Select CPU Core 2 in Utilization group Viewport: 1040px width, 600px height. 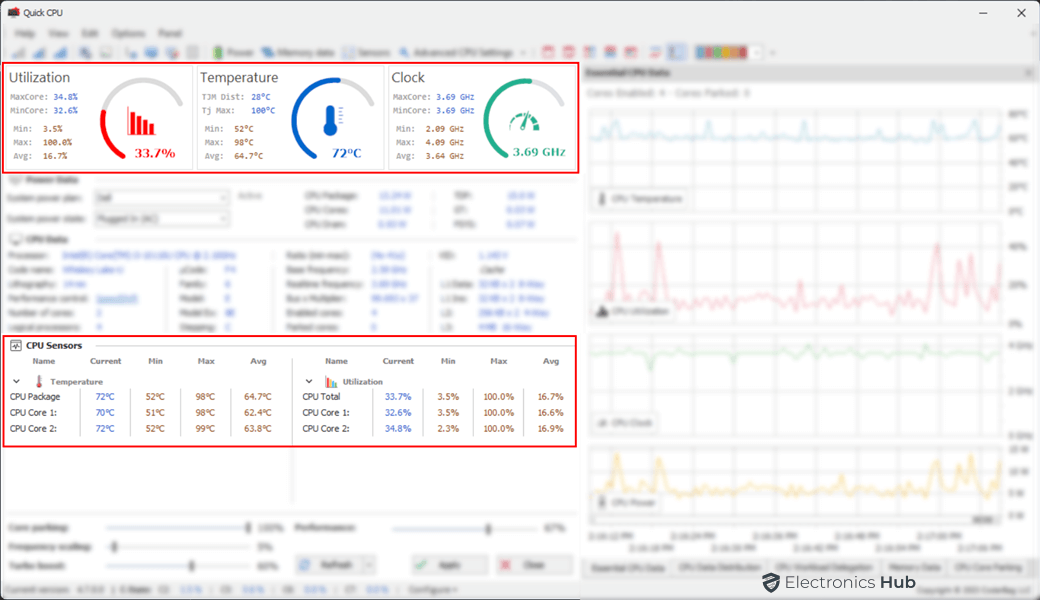pos(436,428)
